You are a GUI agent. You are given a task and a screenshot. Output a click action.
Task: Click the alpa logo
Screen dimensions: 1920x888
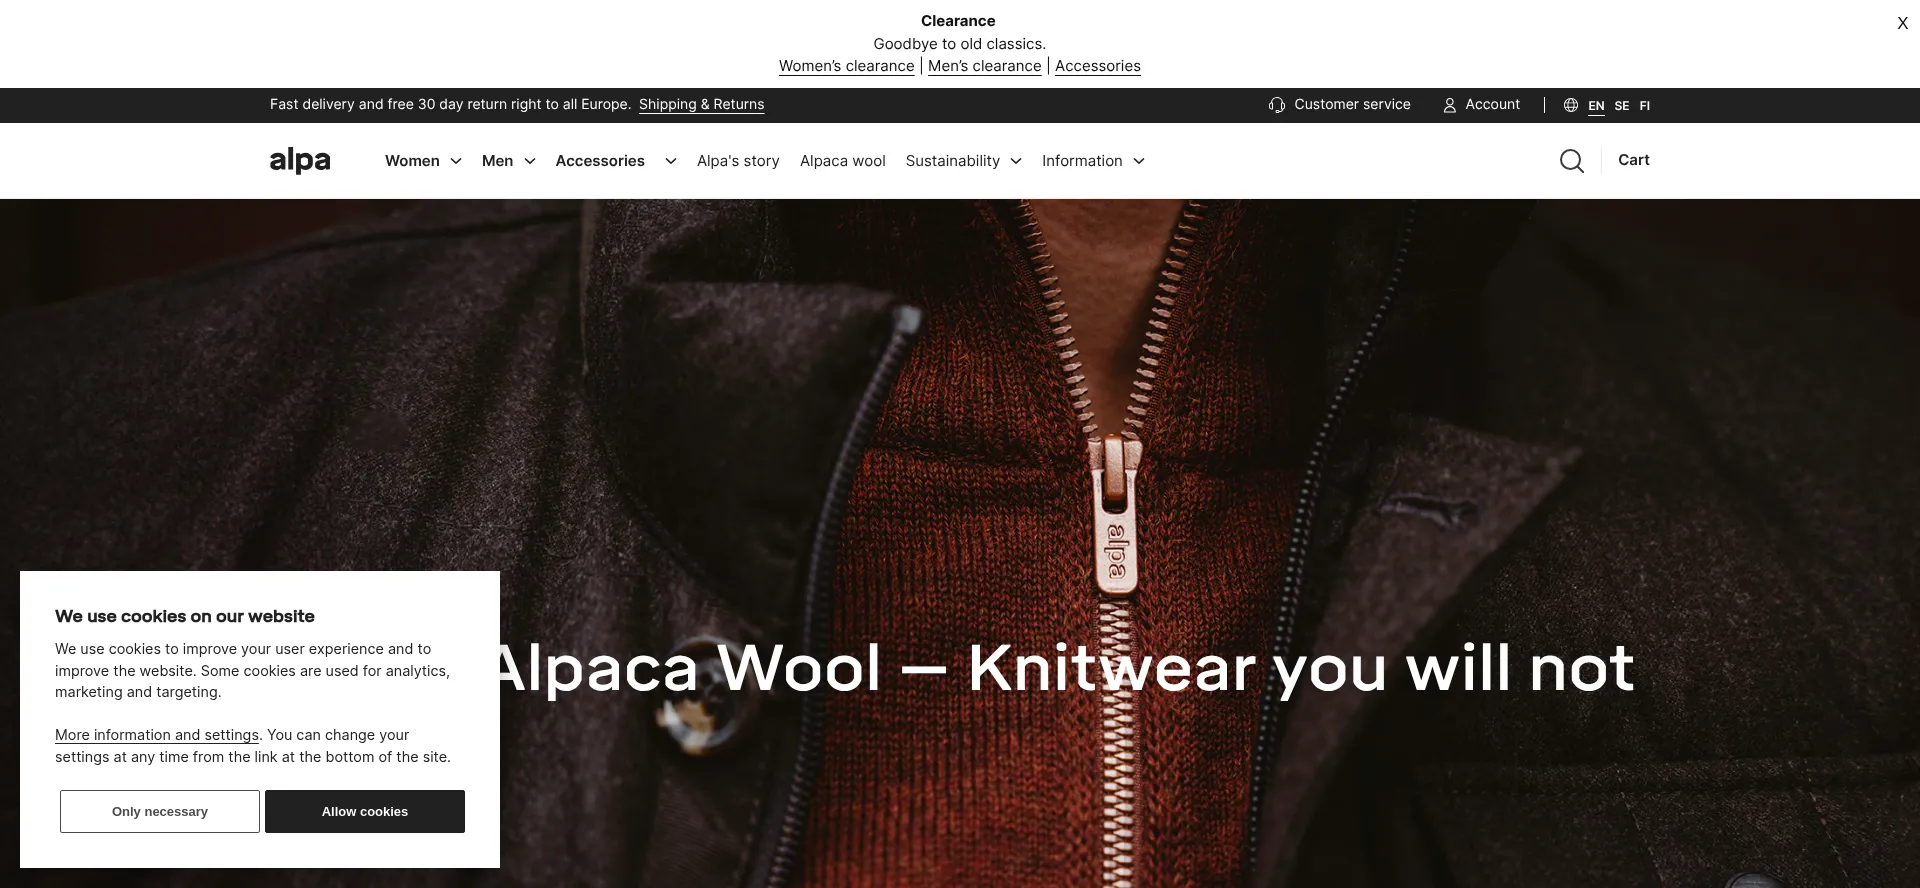tap(300, 160)
